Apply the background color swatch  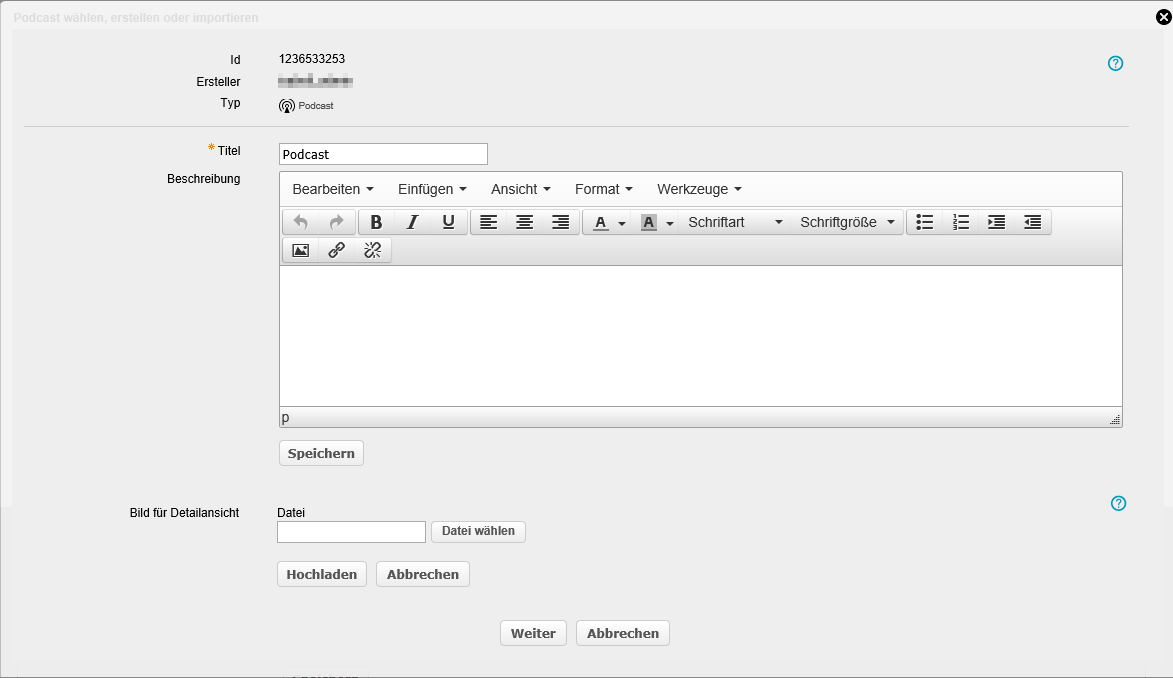(x=648, y=222)
